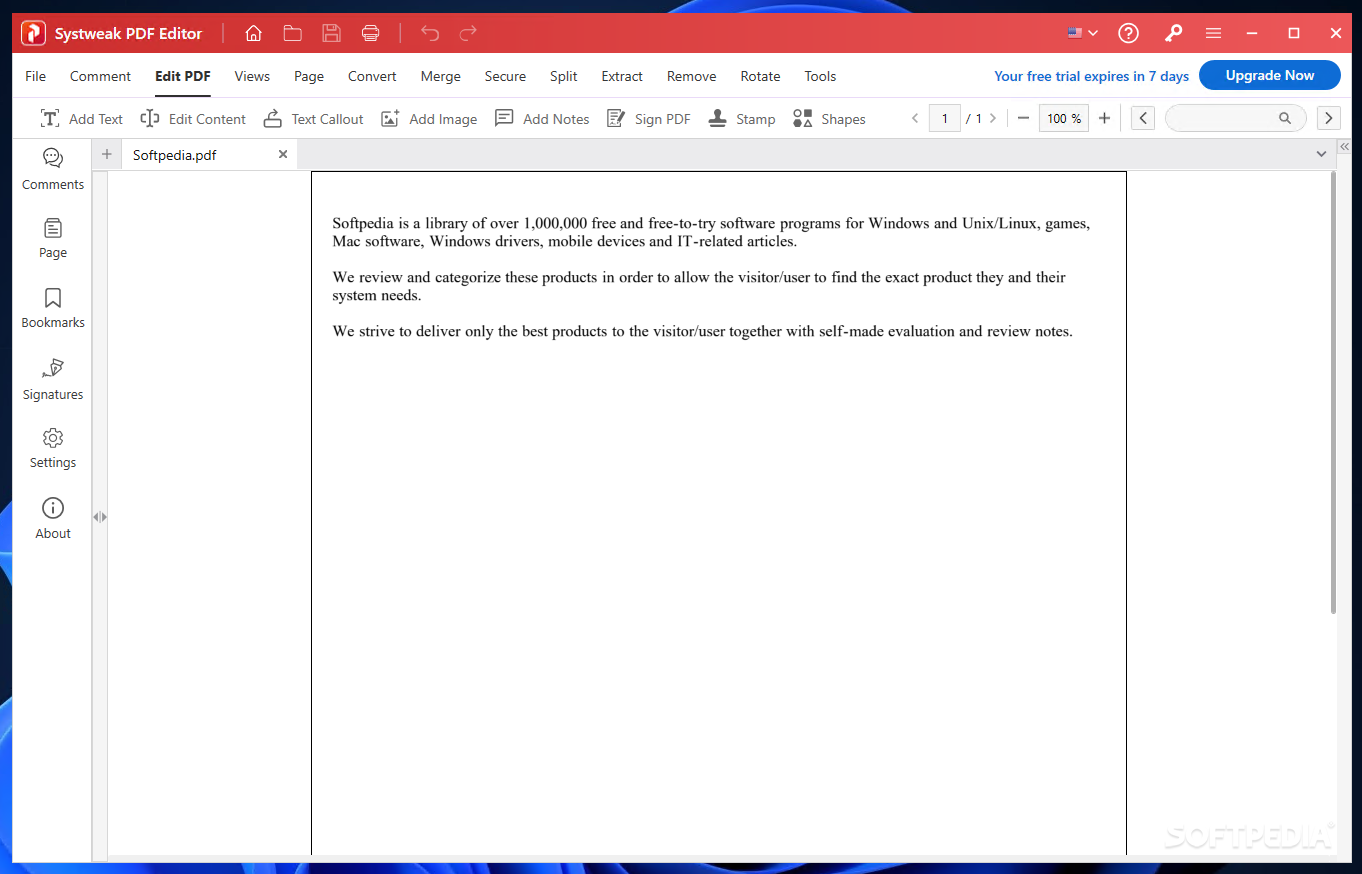Collapse the right panel double-chevron
This screenshot has width=1362, height=874.
pos(1345,146)
